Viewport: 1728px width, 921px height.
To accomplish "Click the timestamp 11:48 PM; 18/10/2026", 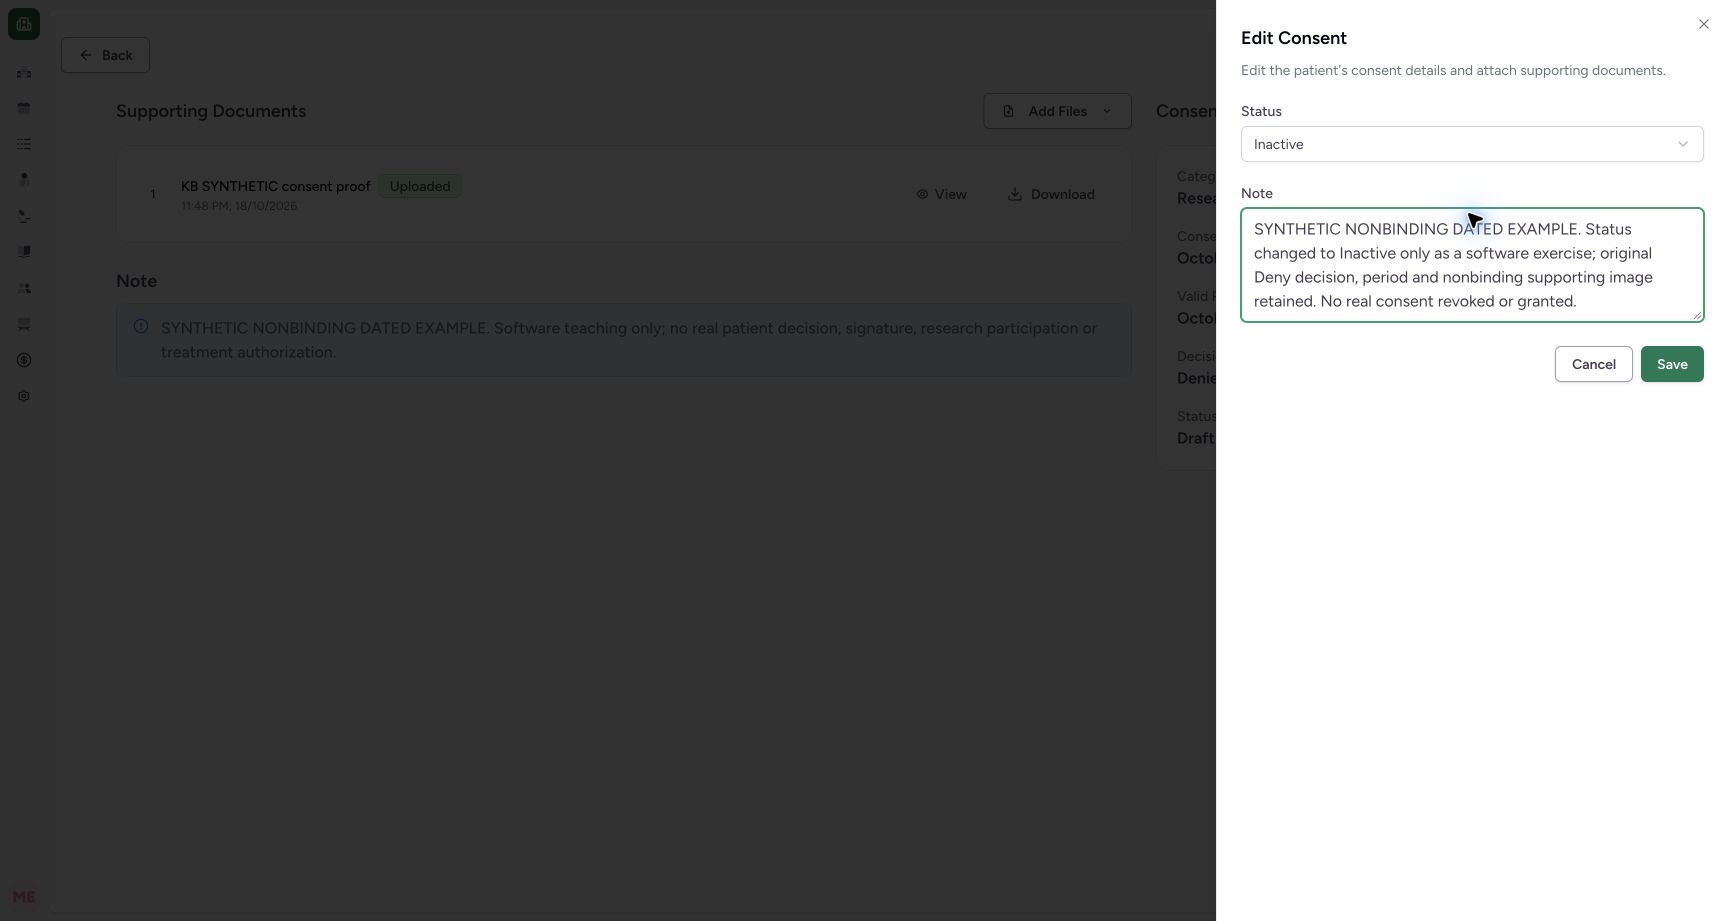I will coord(239,206).
